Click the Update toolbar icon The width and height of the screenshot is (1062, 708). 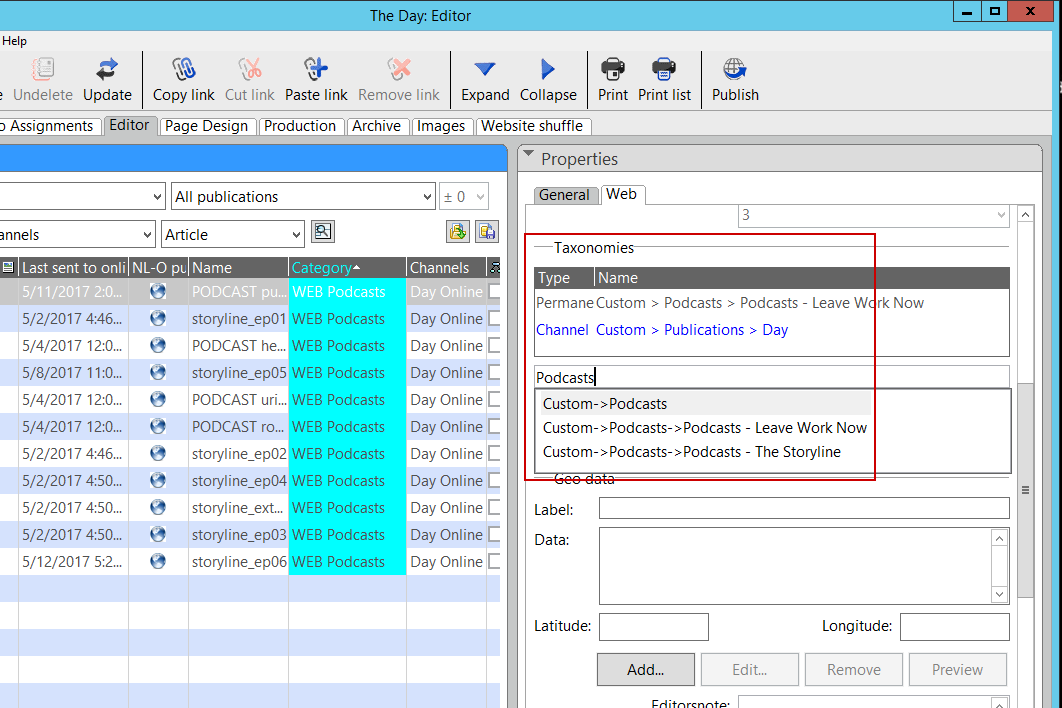point(106,69)
